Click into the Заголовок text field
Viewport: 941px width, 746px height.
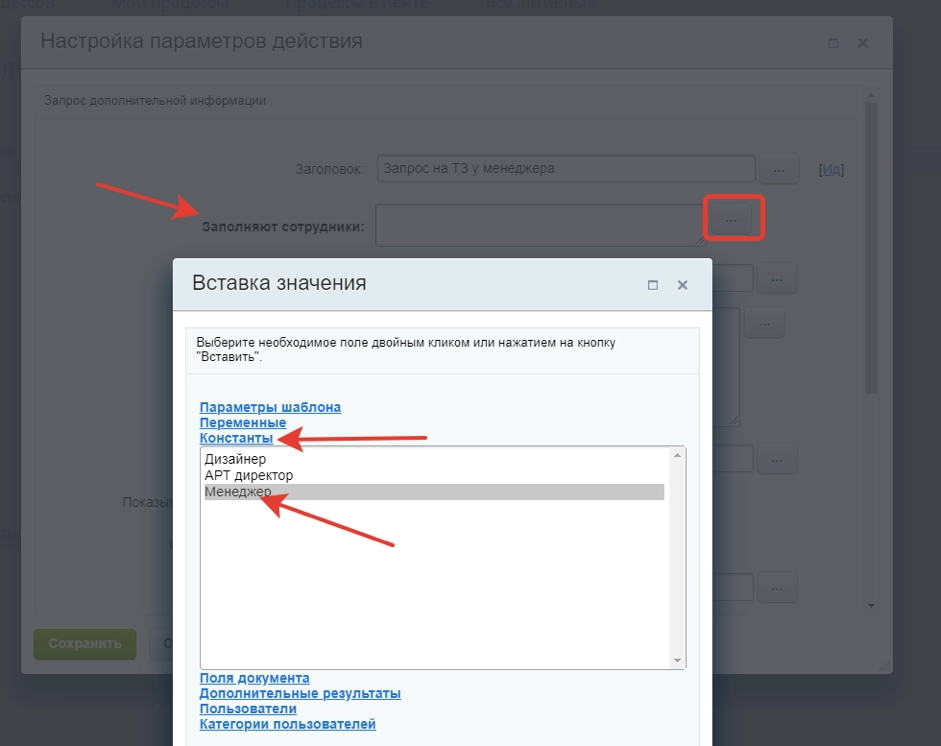[x=565, y=169]
